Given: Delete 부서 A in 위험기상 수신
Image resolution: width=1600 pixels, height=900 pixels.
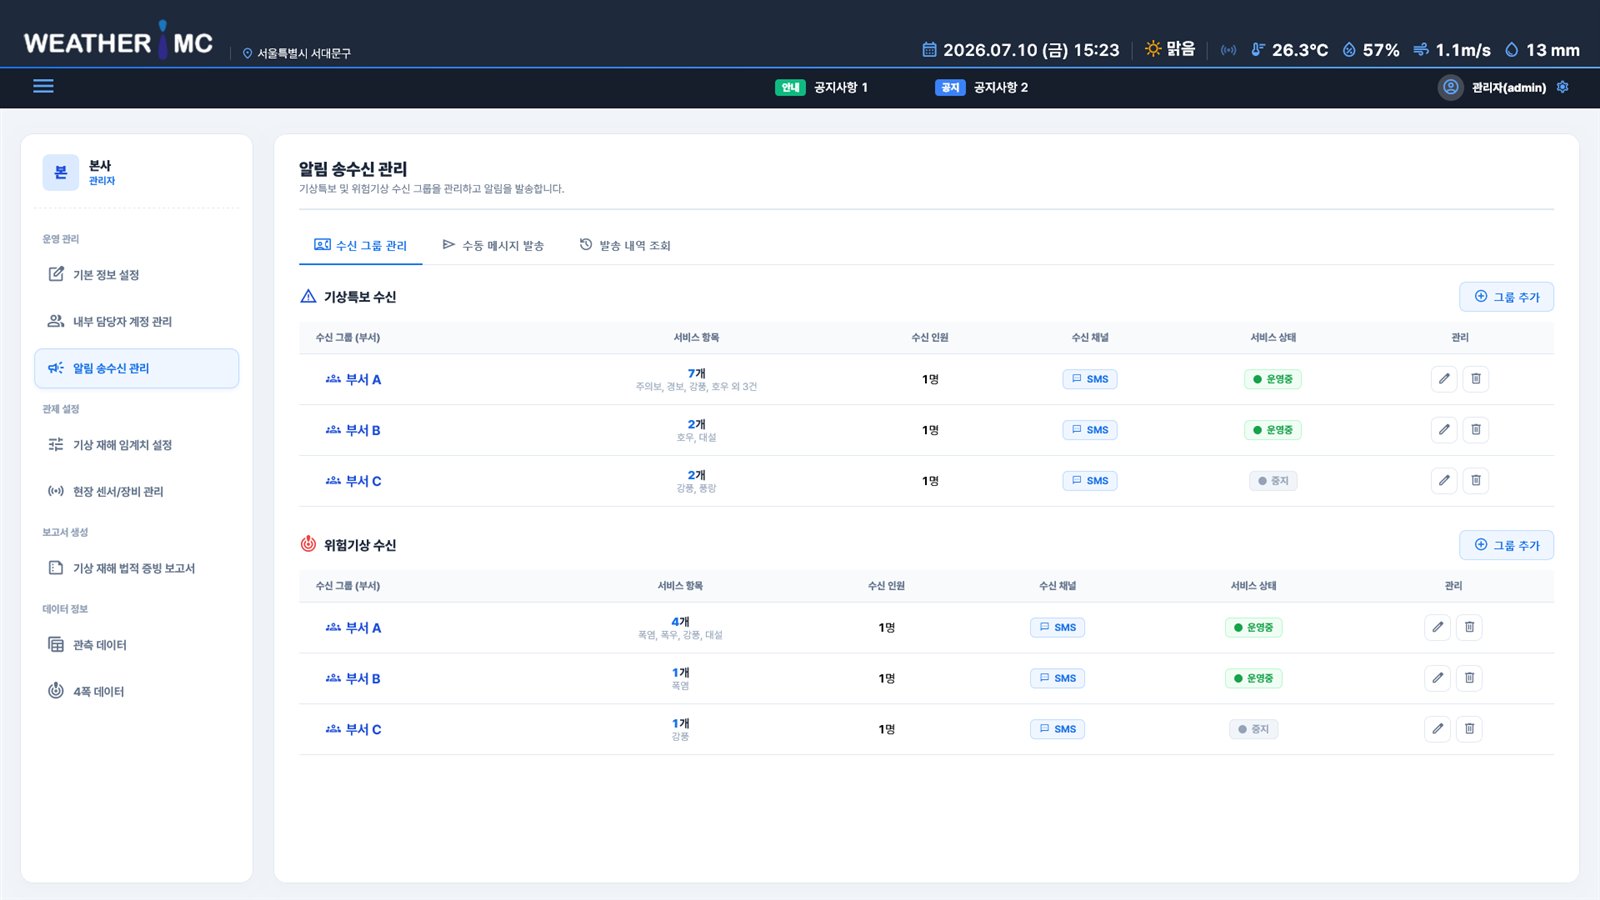Looking at the screenshot, I should pyautogui.click(x=1469, y=628).
